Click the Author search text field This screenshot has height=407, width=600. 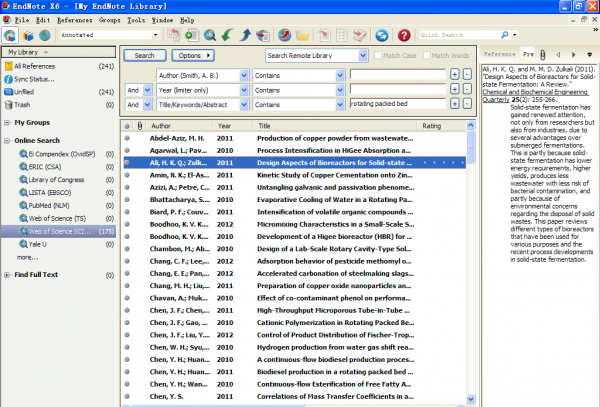[398, 74]
